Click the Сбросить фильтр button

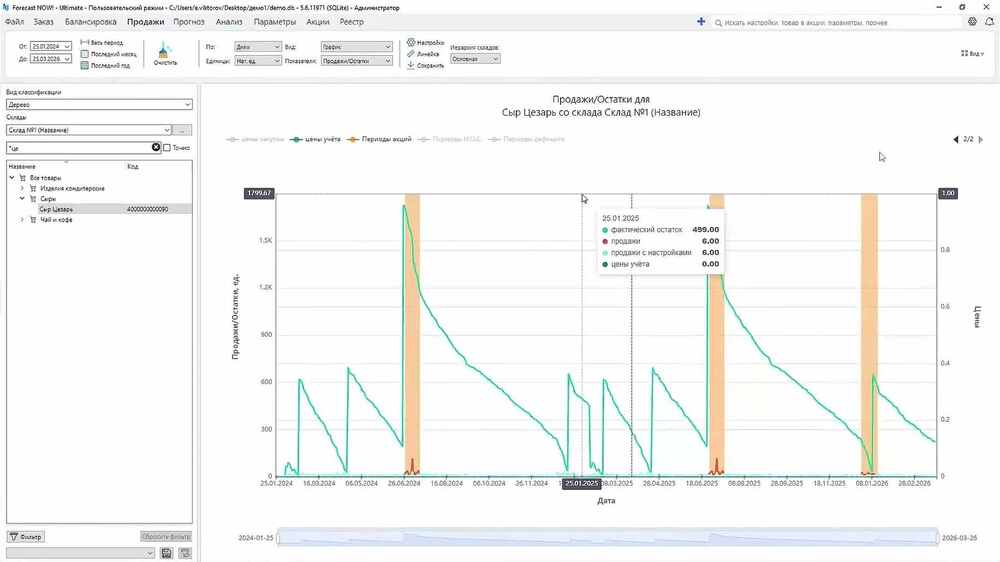click(x=166, y=536)
